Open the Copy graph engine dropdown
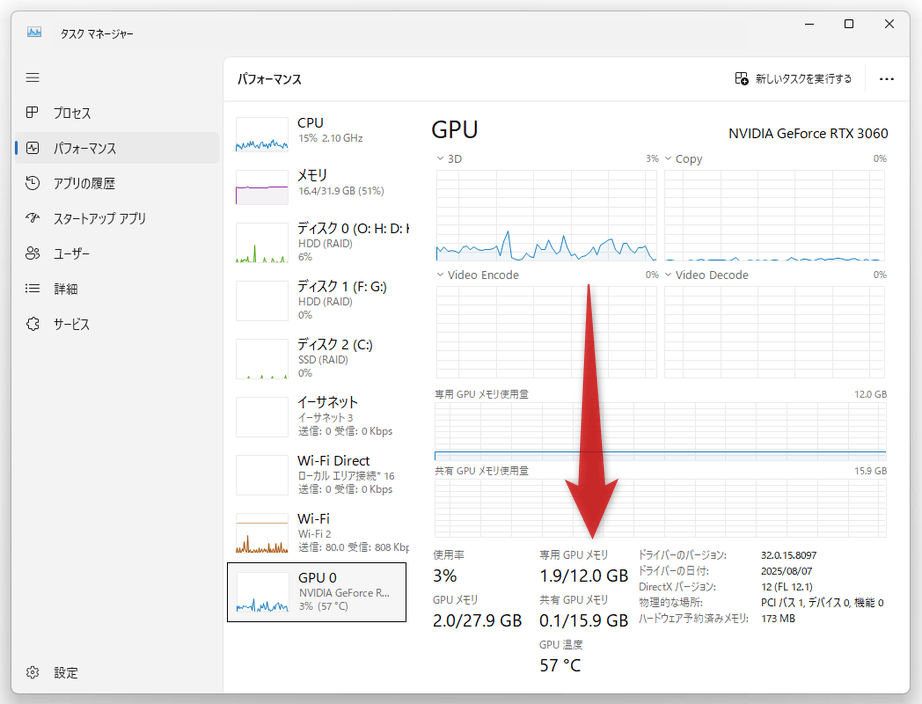This screenshot has width=922, height=704. pyautogui.click(x=669, y=159)
